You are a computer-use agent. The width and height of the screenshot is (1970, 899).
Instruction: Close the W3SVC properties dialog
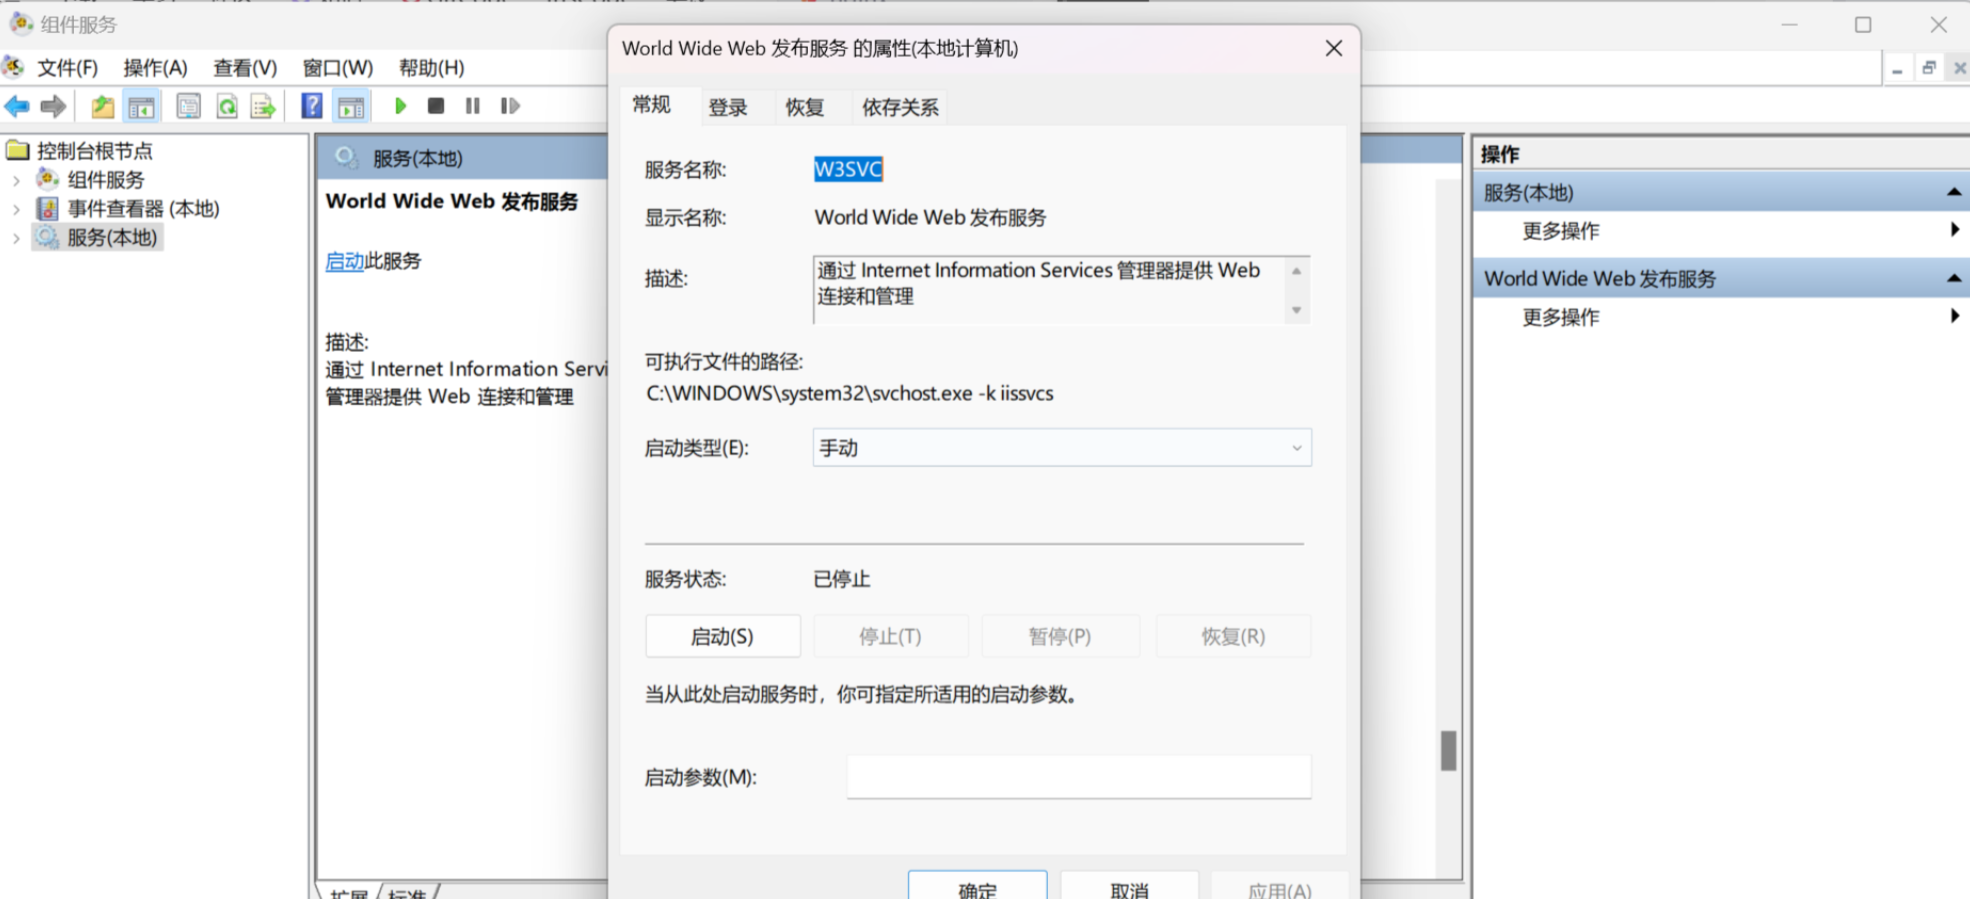[1333, 48]
